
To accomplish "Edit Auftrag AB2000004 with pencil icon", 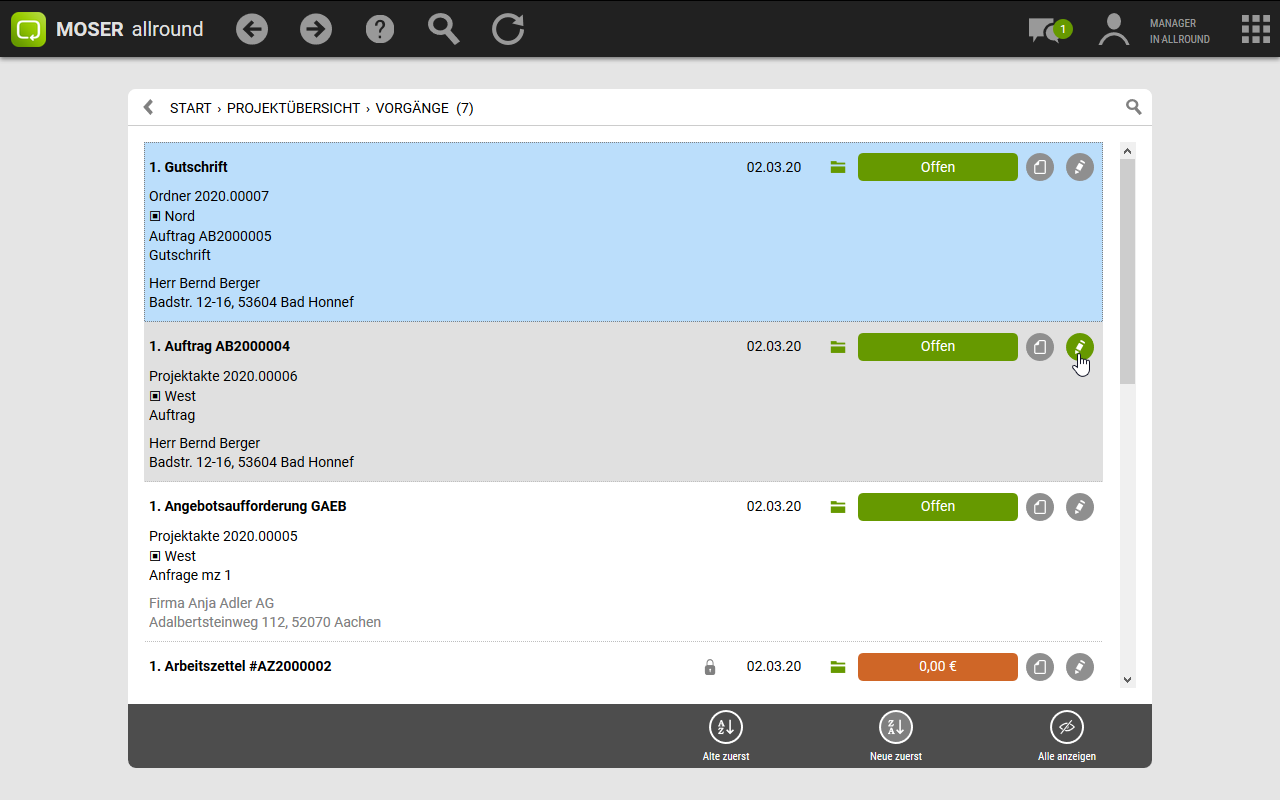I will click(x=1079, y=347).
